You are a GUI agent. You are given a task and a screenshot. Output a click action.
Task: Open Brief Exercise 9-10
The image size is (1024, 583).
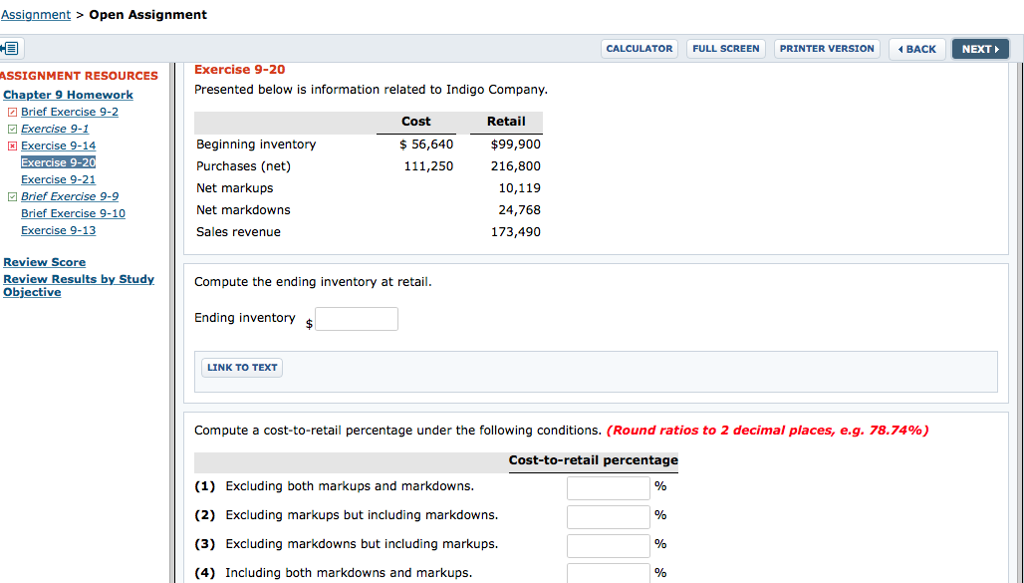pyautogui.click(x=73, y=213)
